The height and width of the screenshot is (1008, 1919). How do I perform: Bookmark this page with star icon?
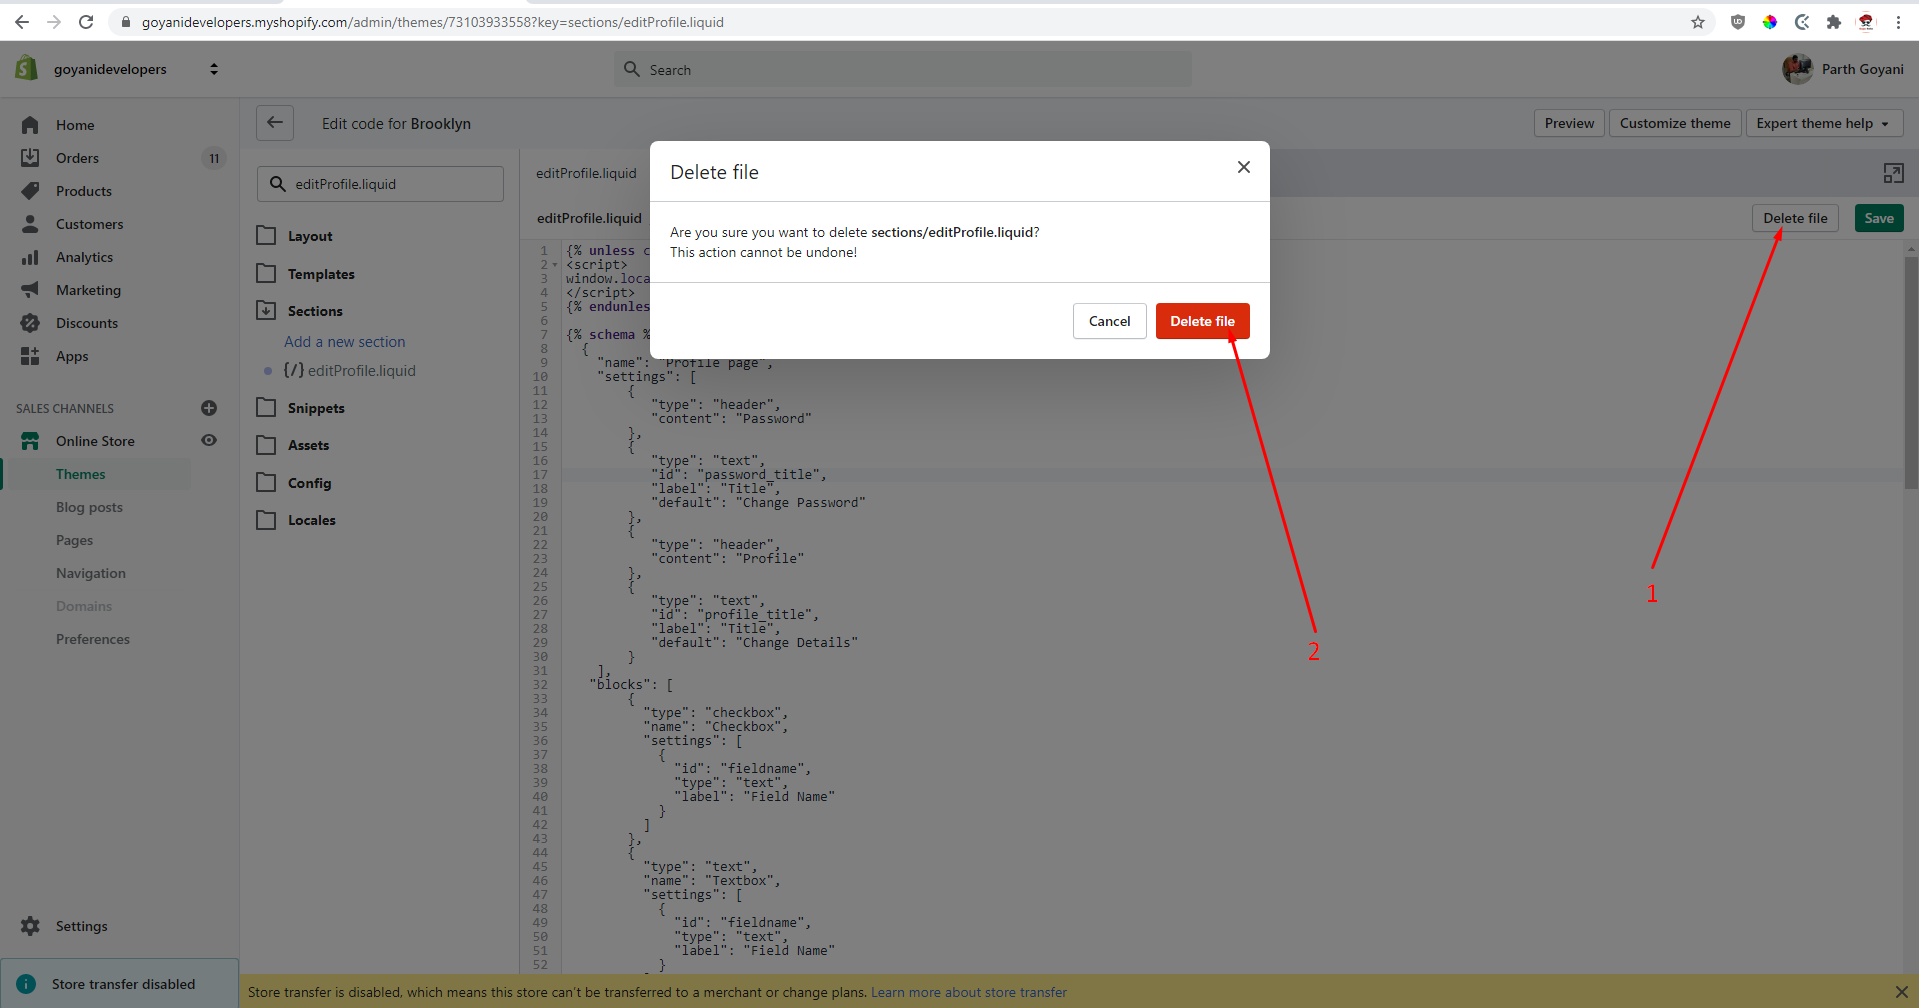[1698, 22]
